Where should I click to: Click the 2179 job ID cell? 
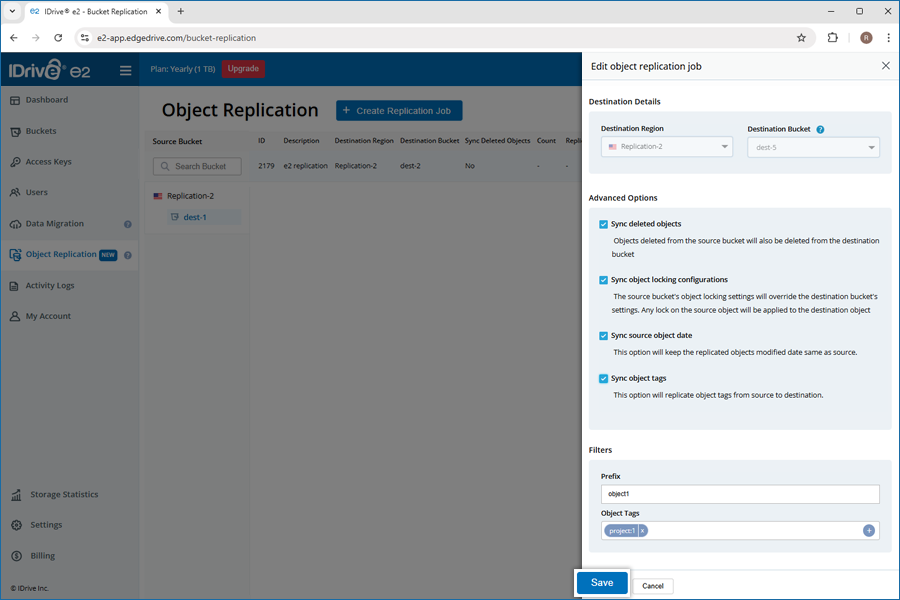[266, 166]
